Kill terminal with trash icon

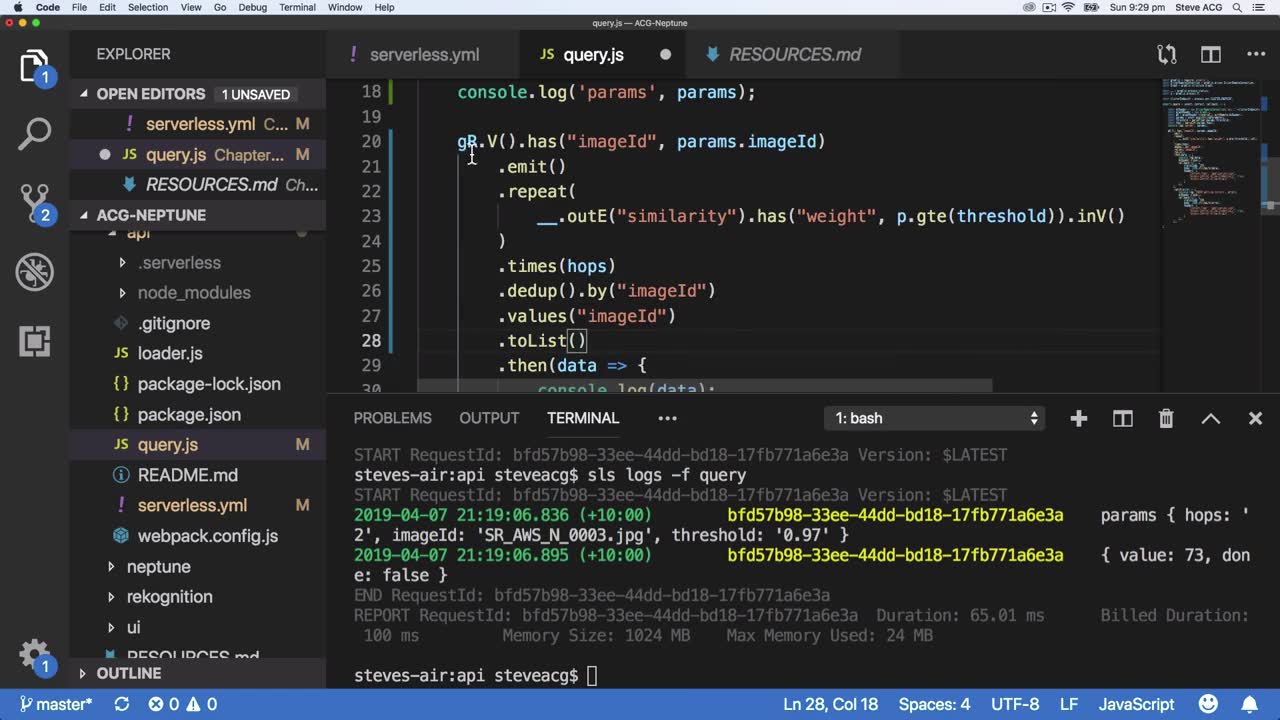point(1166,419)
